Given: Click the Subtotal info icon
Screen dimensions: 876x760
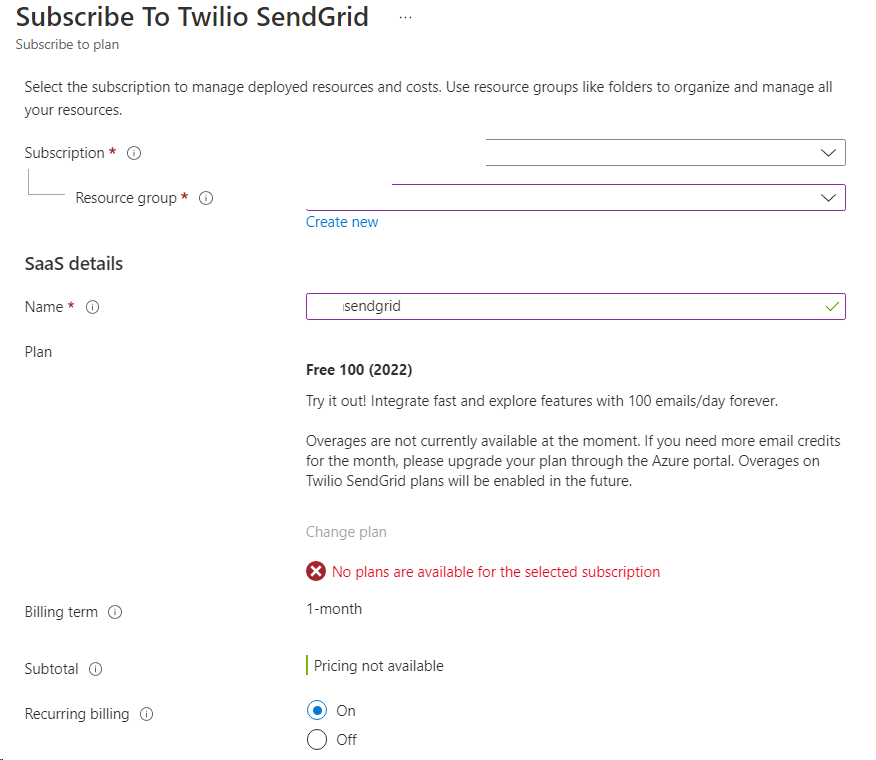Looking at the screenshot, I should point(96,669).
